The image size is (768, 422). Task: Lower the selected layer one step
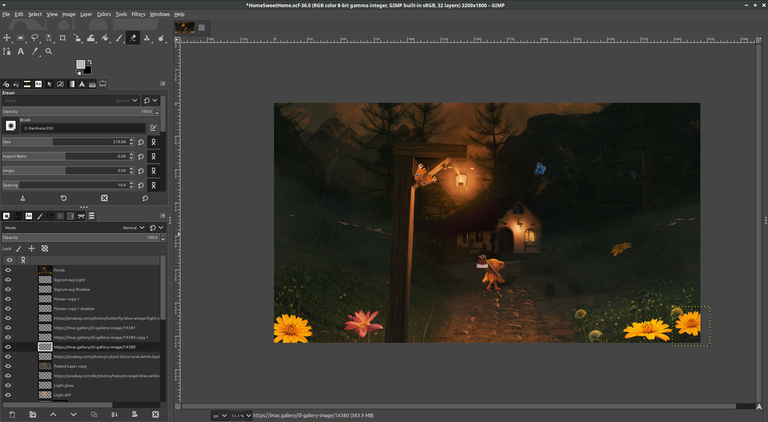[73, 415]
